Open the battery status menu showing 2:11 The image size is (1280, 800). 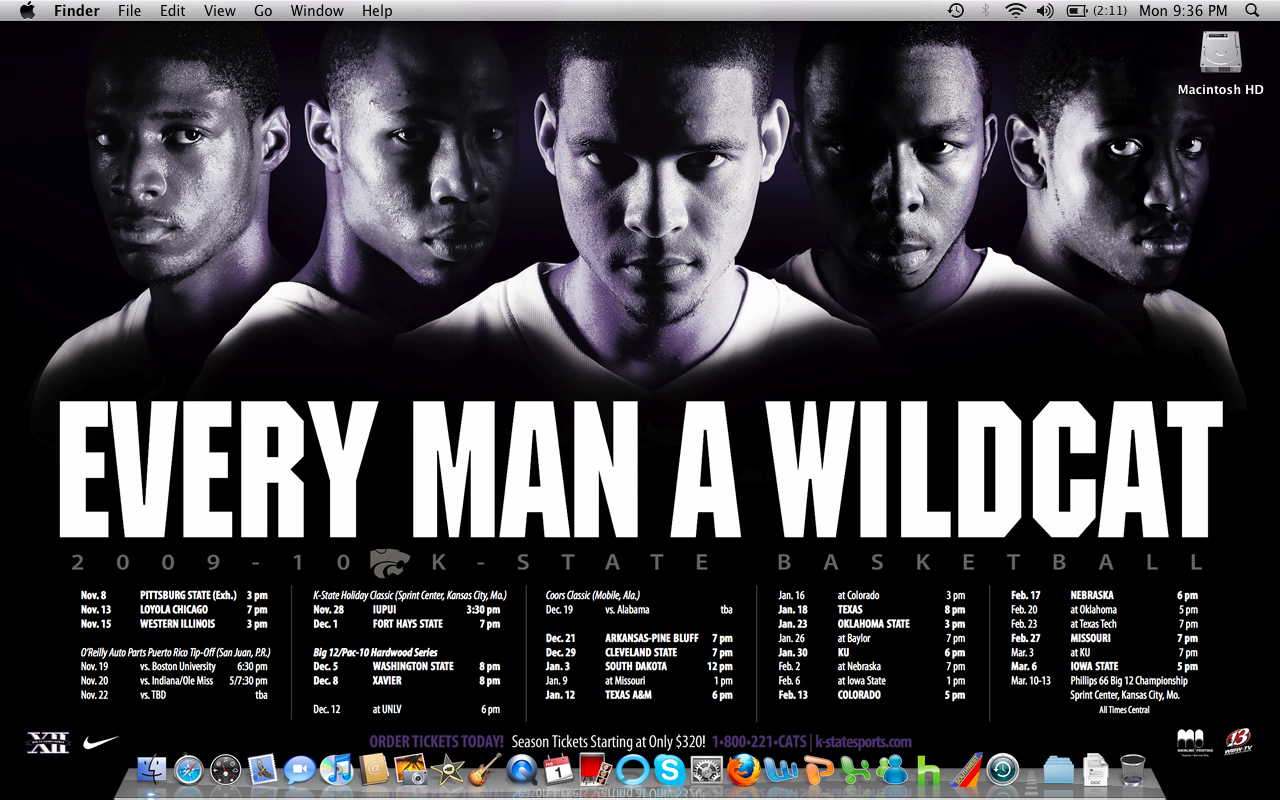(x=1097, y=11)
